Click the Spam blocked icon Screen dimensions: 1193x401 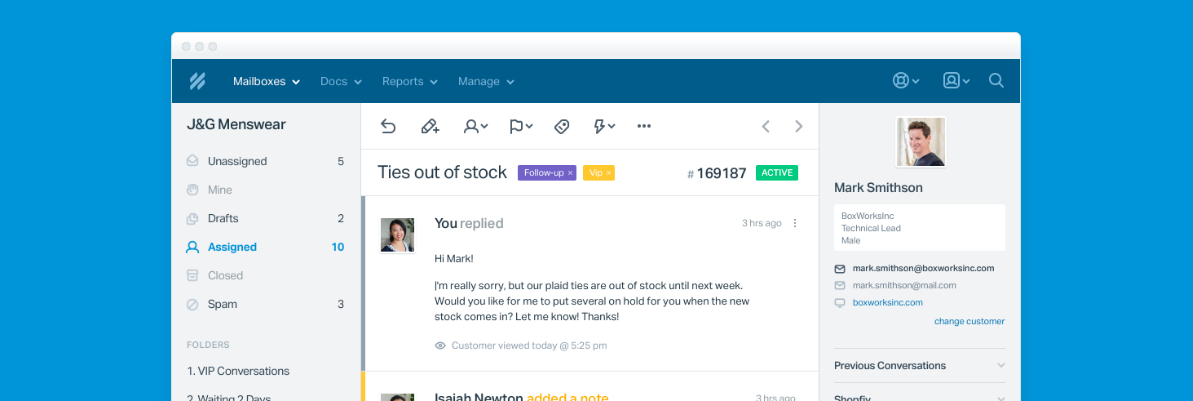pyautogui.click(x=192, y=304)
